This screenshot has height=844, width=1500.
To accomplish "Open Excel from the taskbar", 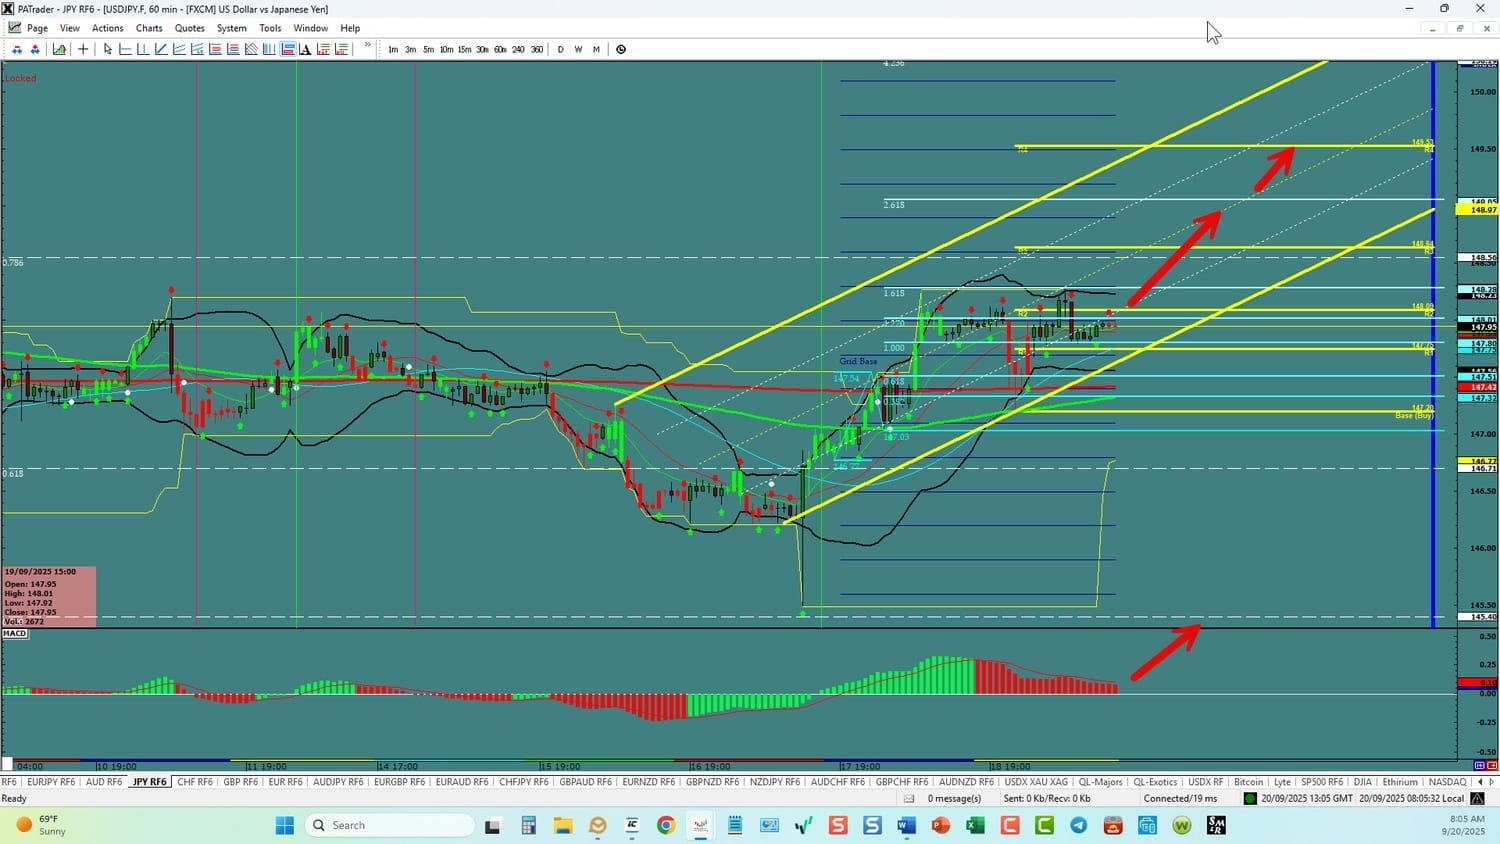I will tap(975, 825).
